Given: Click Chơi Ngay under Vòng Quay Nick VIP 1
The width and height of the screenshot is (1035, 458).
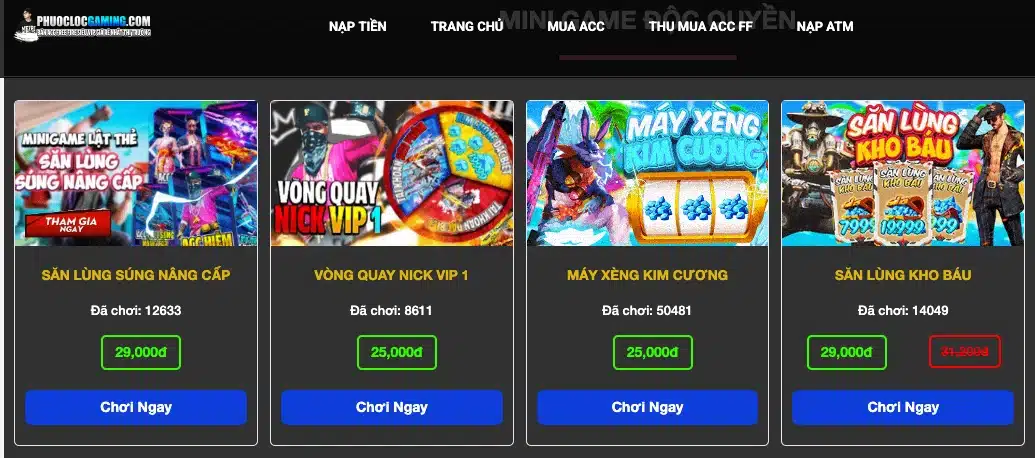Looking at the screenshot, I should (392, 407).
